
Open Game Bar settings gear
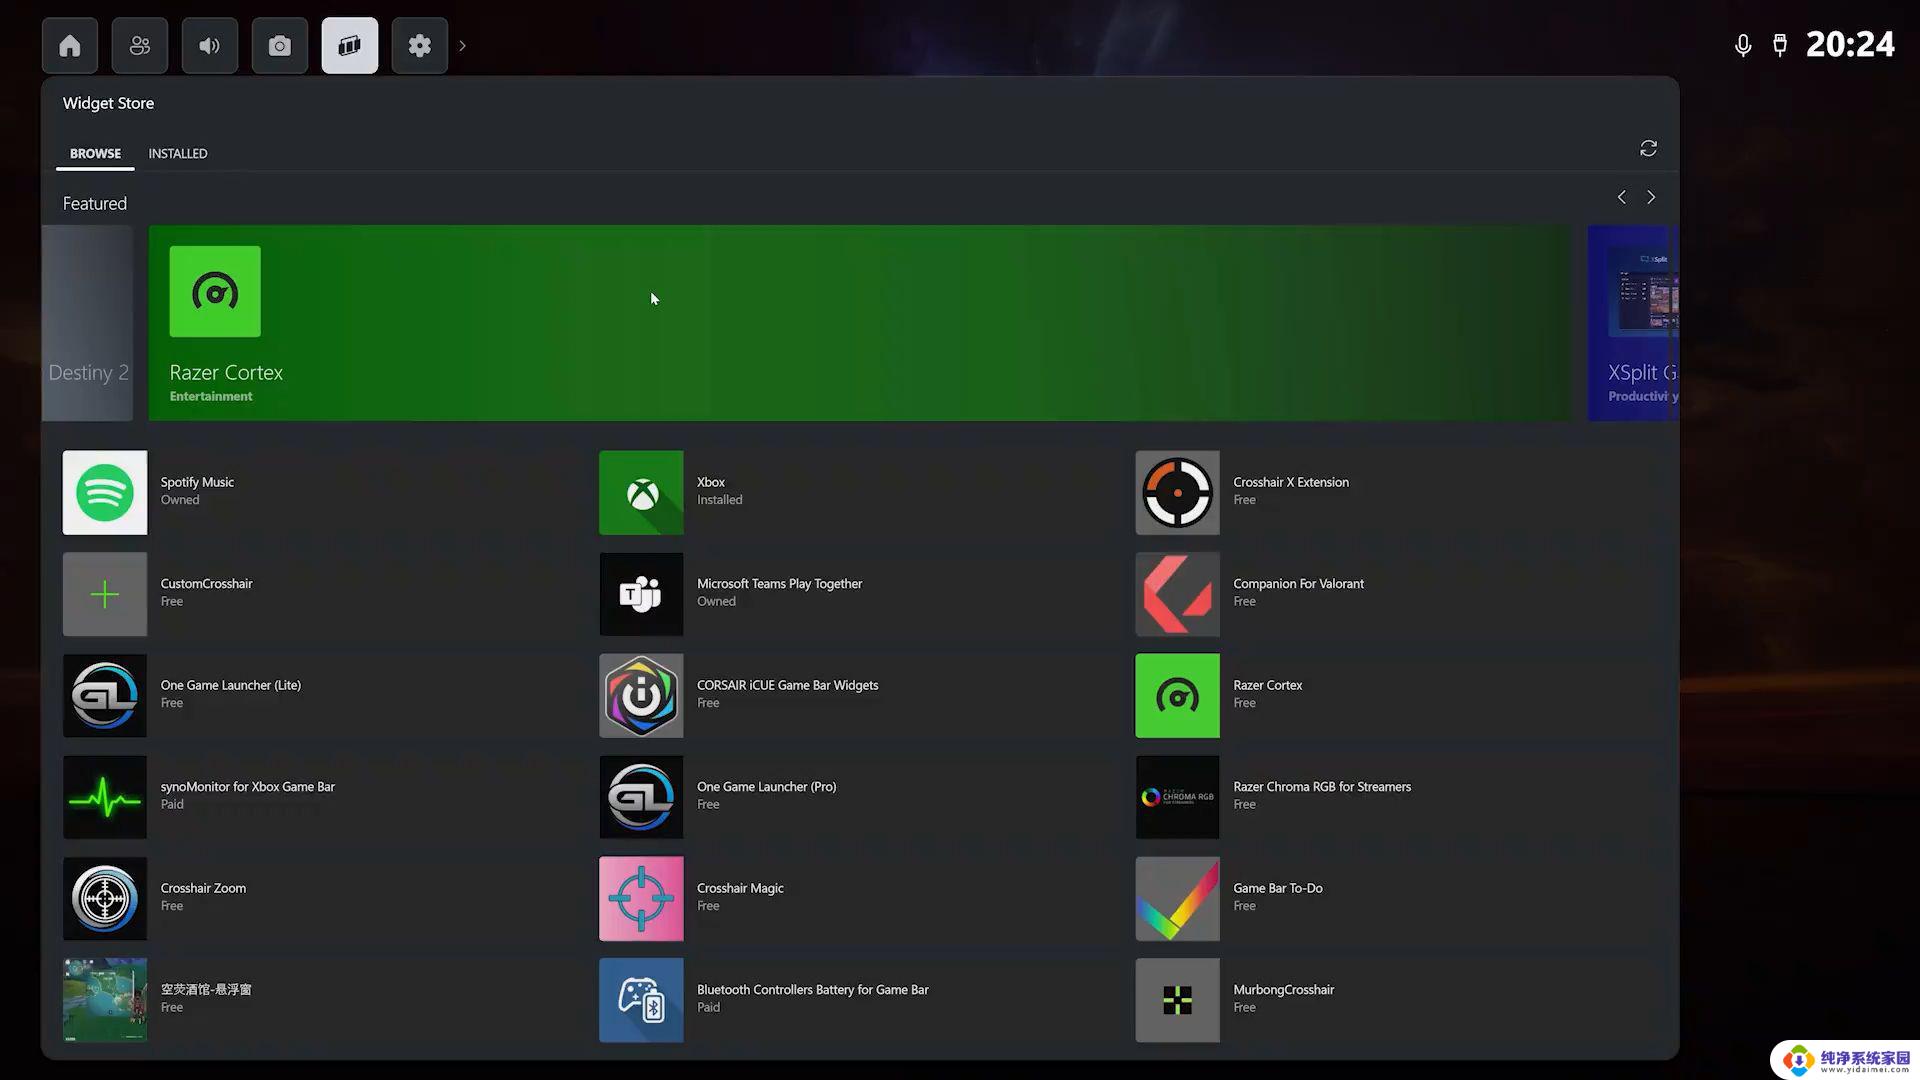pos(420,45)
